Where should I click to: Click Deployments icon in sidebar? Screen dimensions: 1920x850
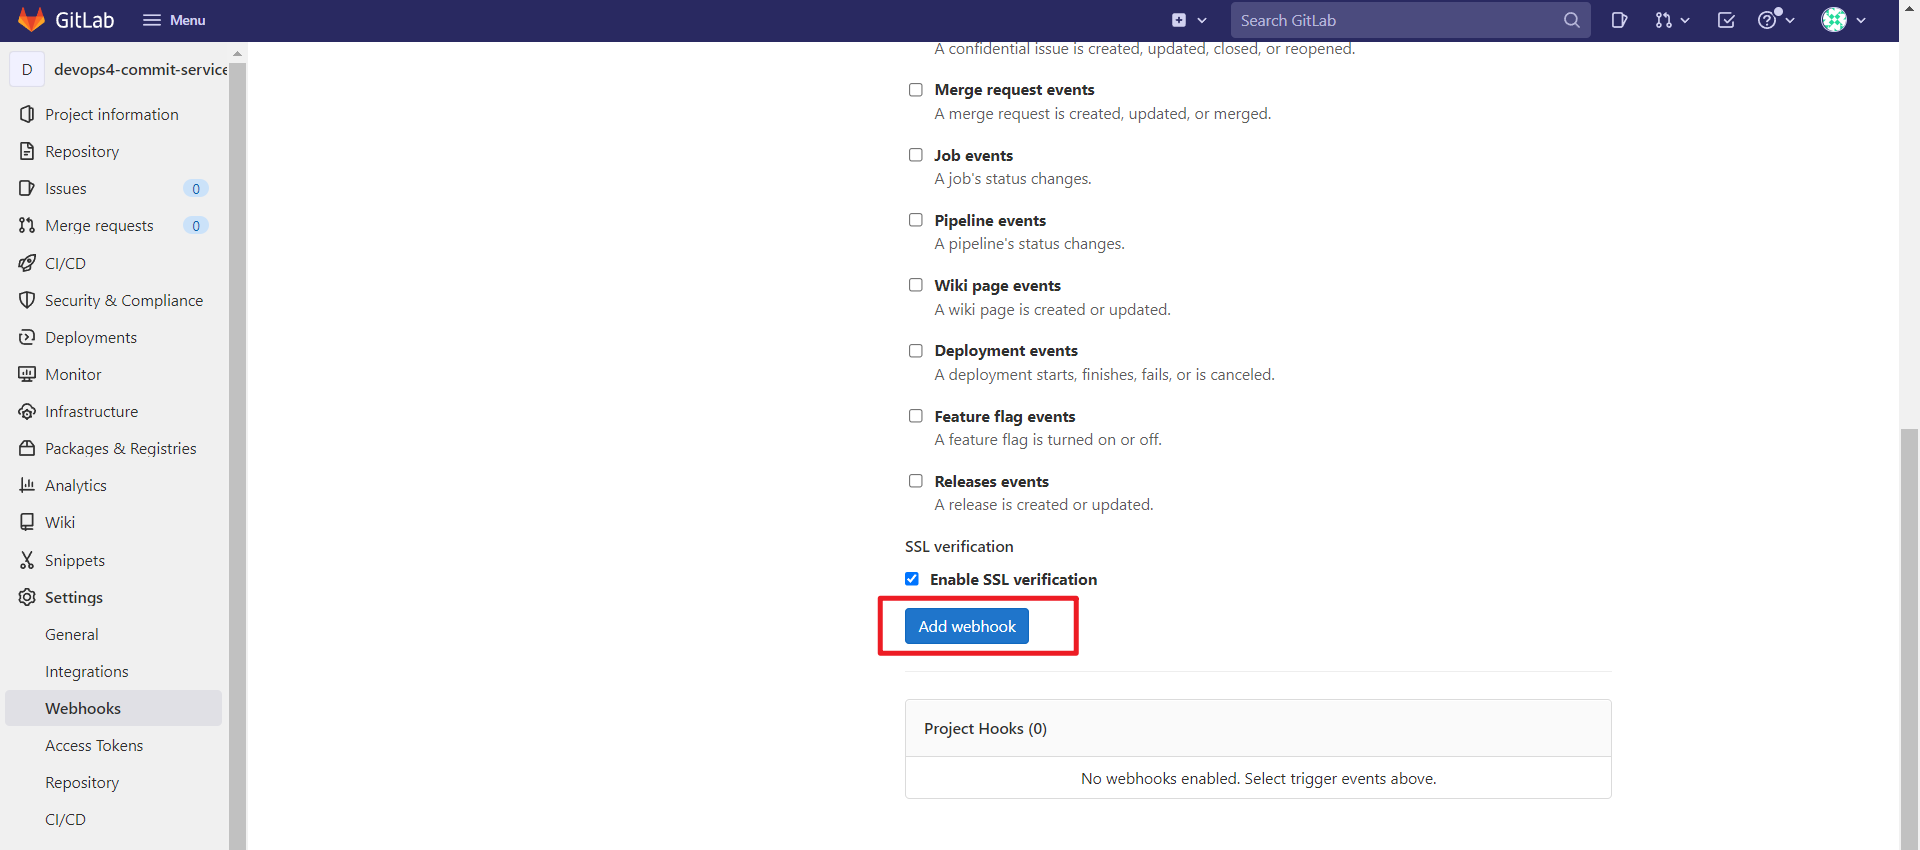point(27,337)
